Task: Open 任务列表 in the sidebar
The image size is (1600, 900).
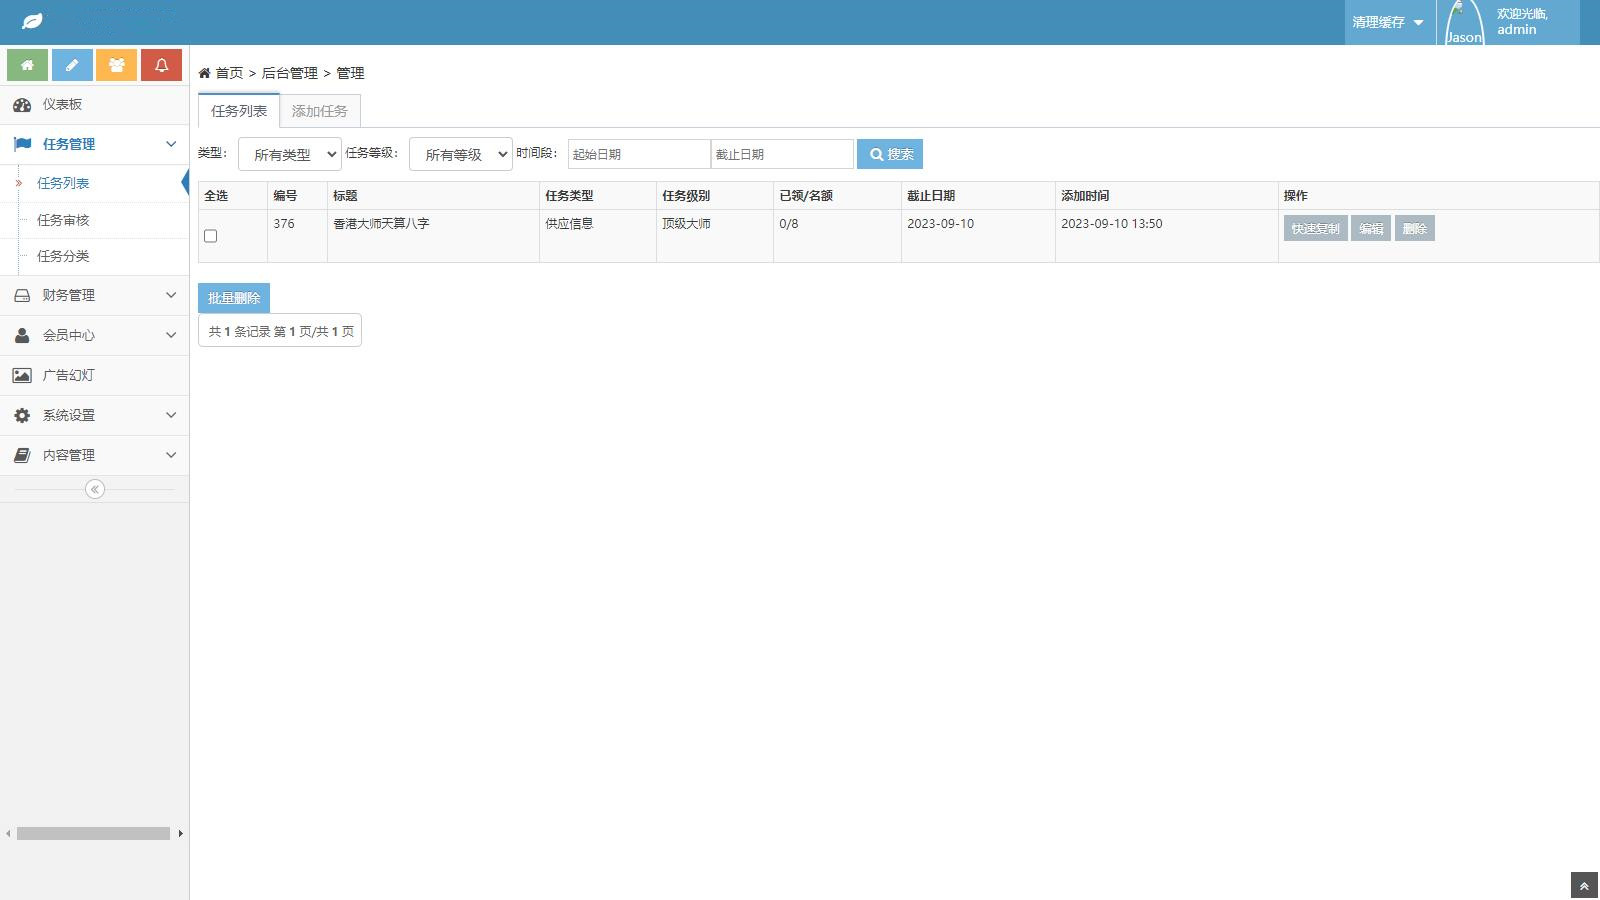Action: tap(63, 183)
